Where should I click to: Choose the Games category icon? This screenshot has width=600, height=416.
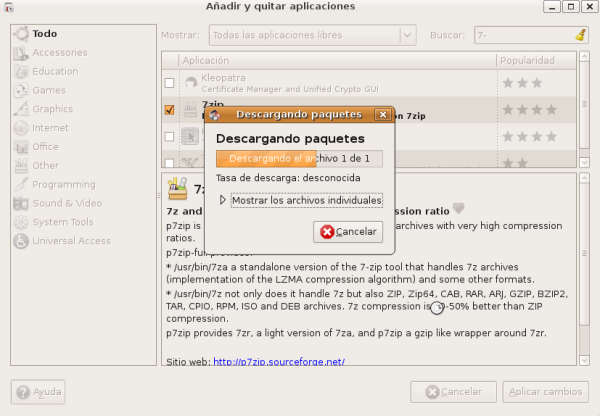[x=20, y=90]
